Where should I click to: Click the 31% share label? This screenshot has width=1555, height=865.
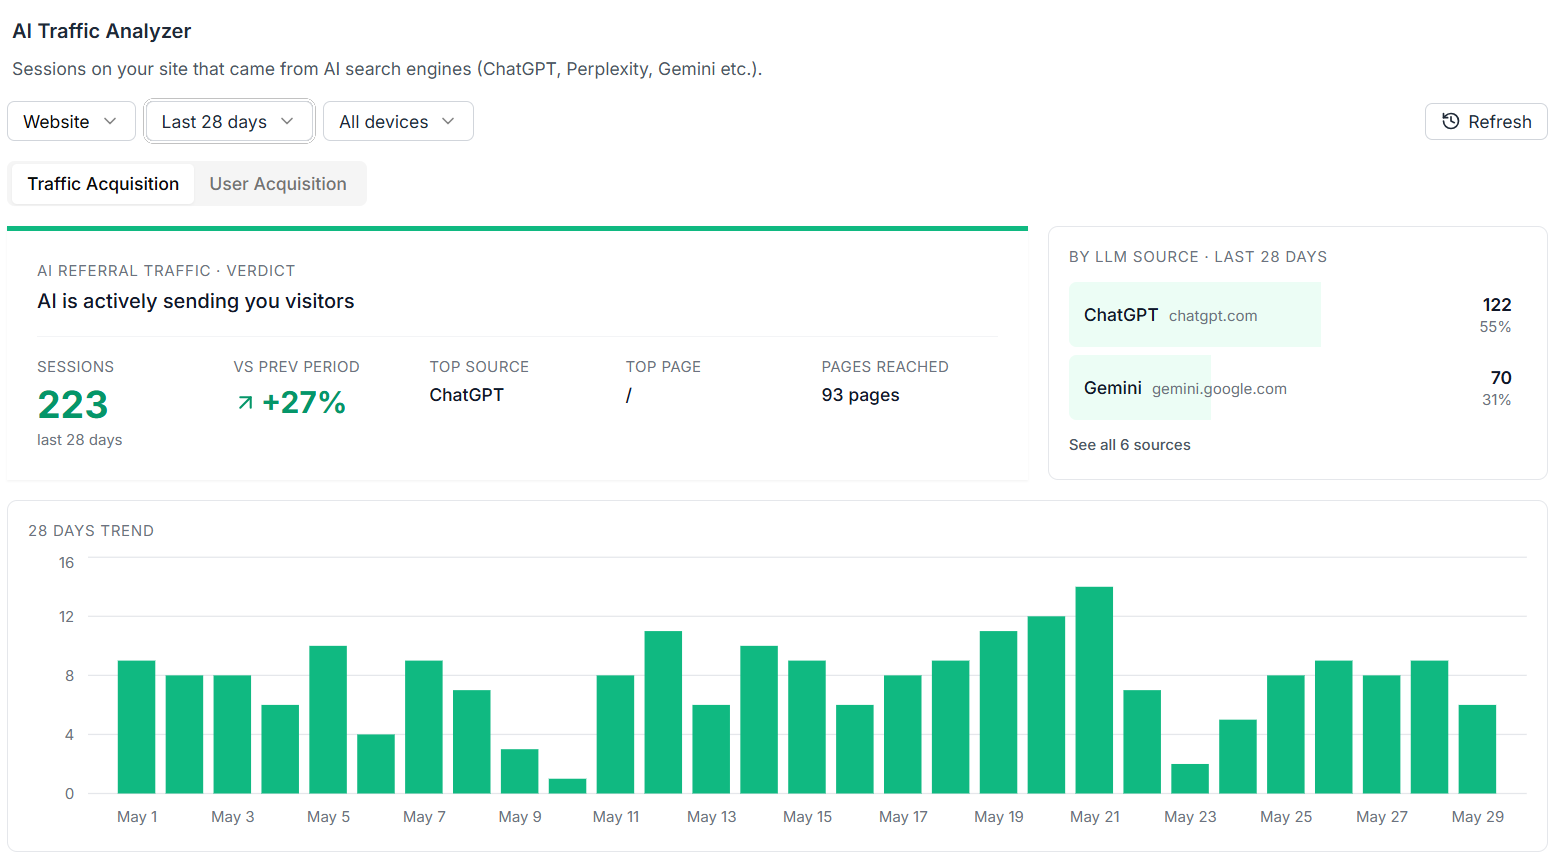[1496, 400]
